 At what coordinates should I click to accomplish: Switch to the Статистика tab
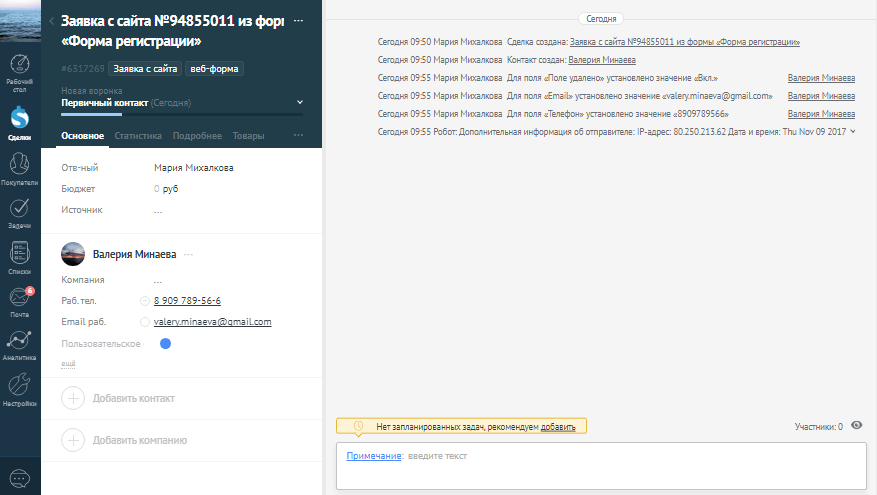tap(138, 135)
